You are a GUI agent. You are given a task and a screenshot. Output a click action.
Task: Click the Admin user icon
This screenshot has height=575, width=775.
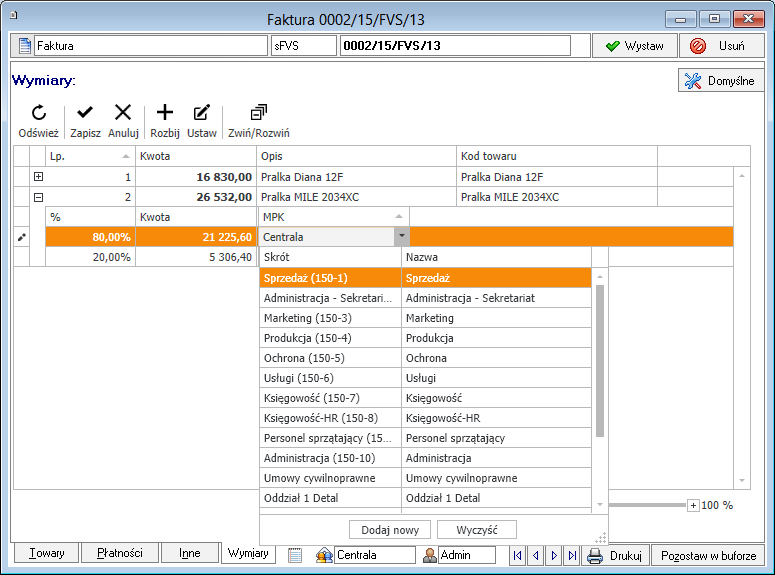click(x=430, y=555)
